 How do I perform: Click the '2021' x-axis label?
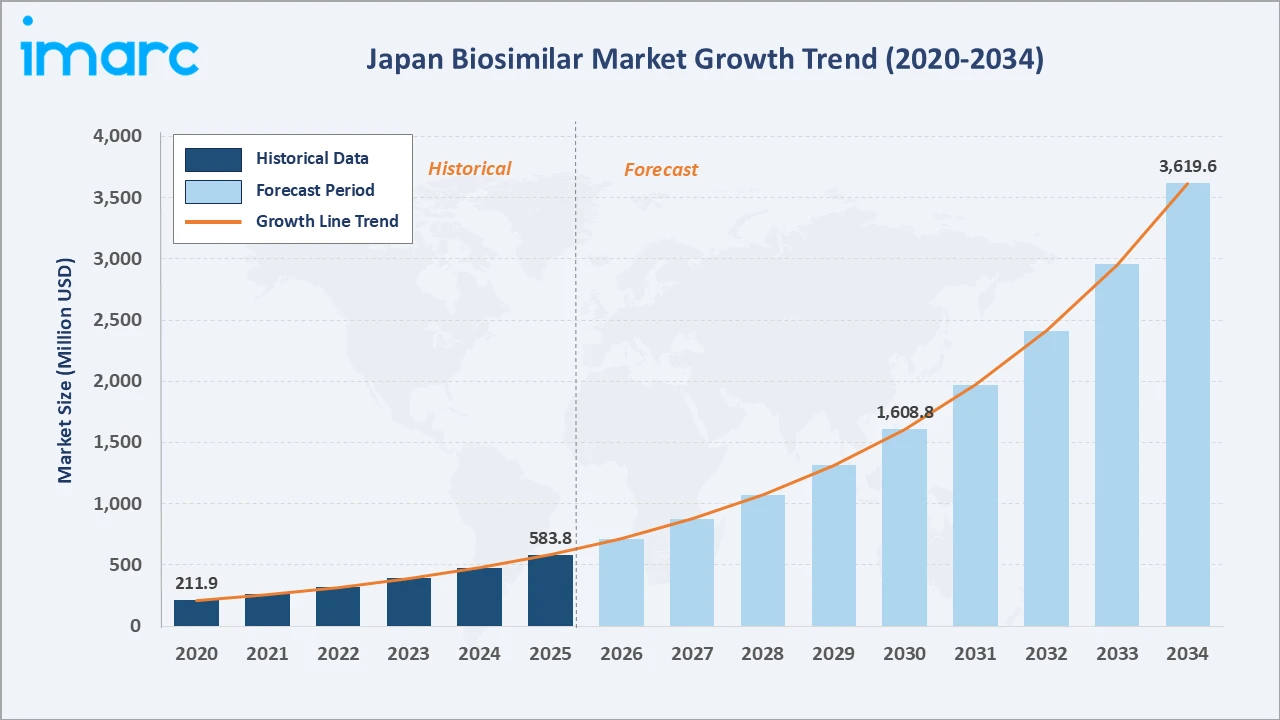[x=267, y=654]
